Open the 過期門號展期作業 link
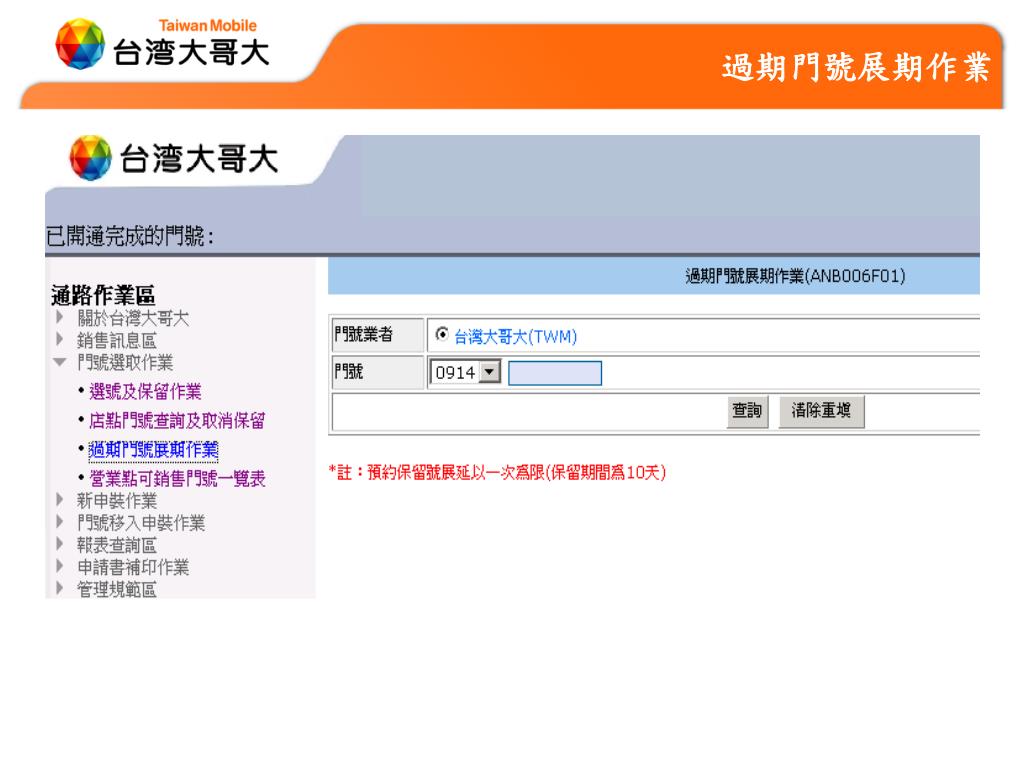Viewport: 1024px width, 768px height. (x=153, y=449)
